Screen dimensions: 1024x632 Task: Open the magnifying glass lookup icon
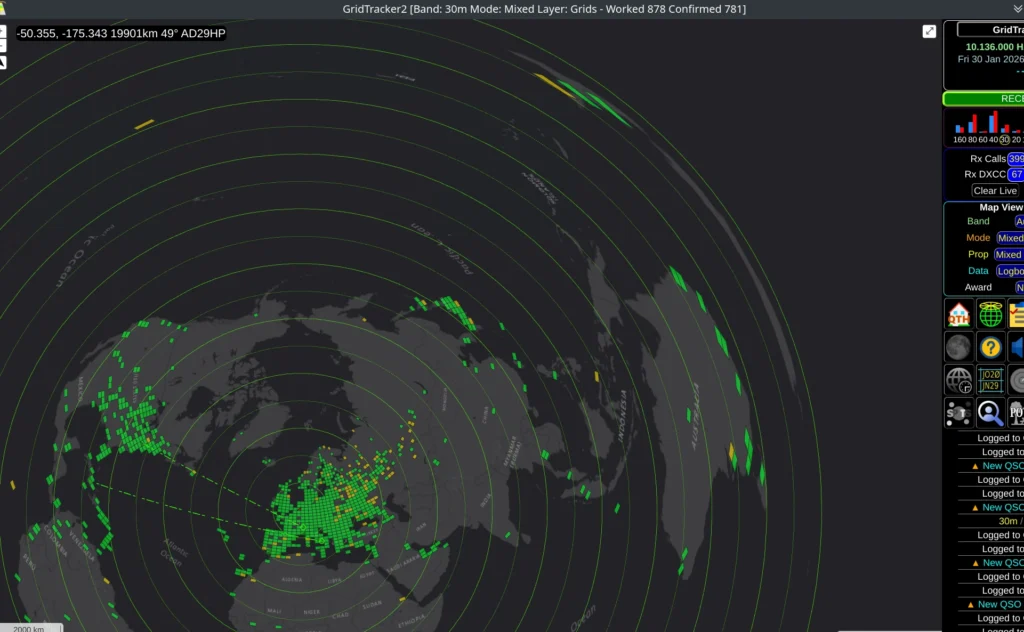(990, 412)
